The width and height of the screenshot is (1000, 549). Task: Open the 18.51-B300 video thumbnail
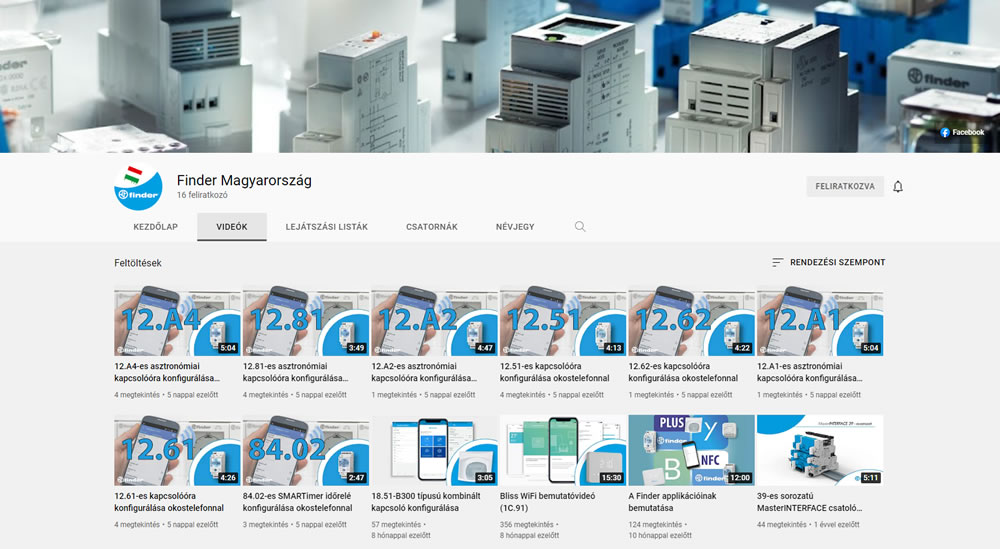pyautogui.click(x=434, y=450)
